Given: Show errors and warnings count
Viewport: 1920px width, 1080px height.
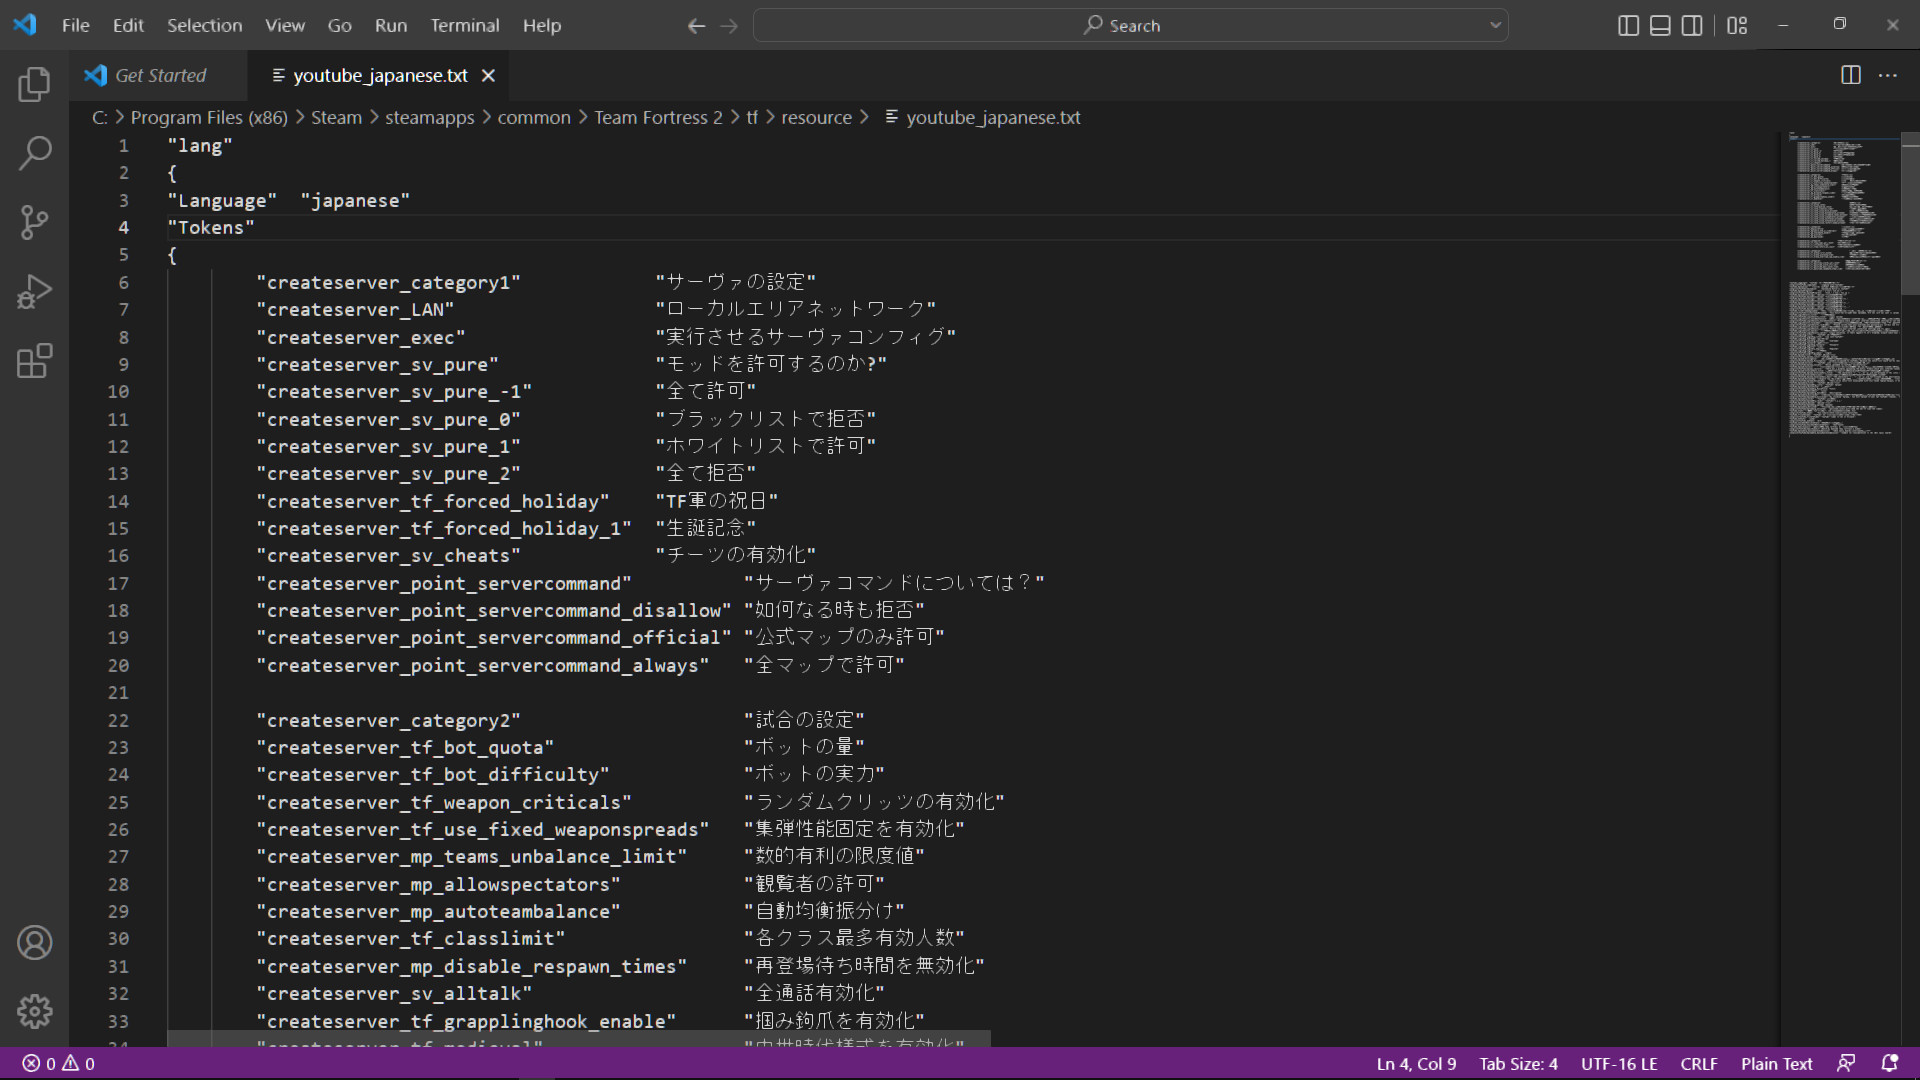Looking at the screenshot, I should [58, 1064].
